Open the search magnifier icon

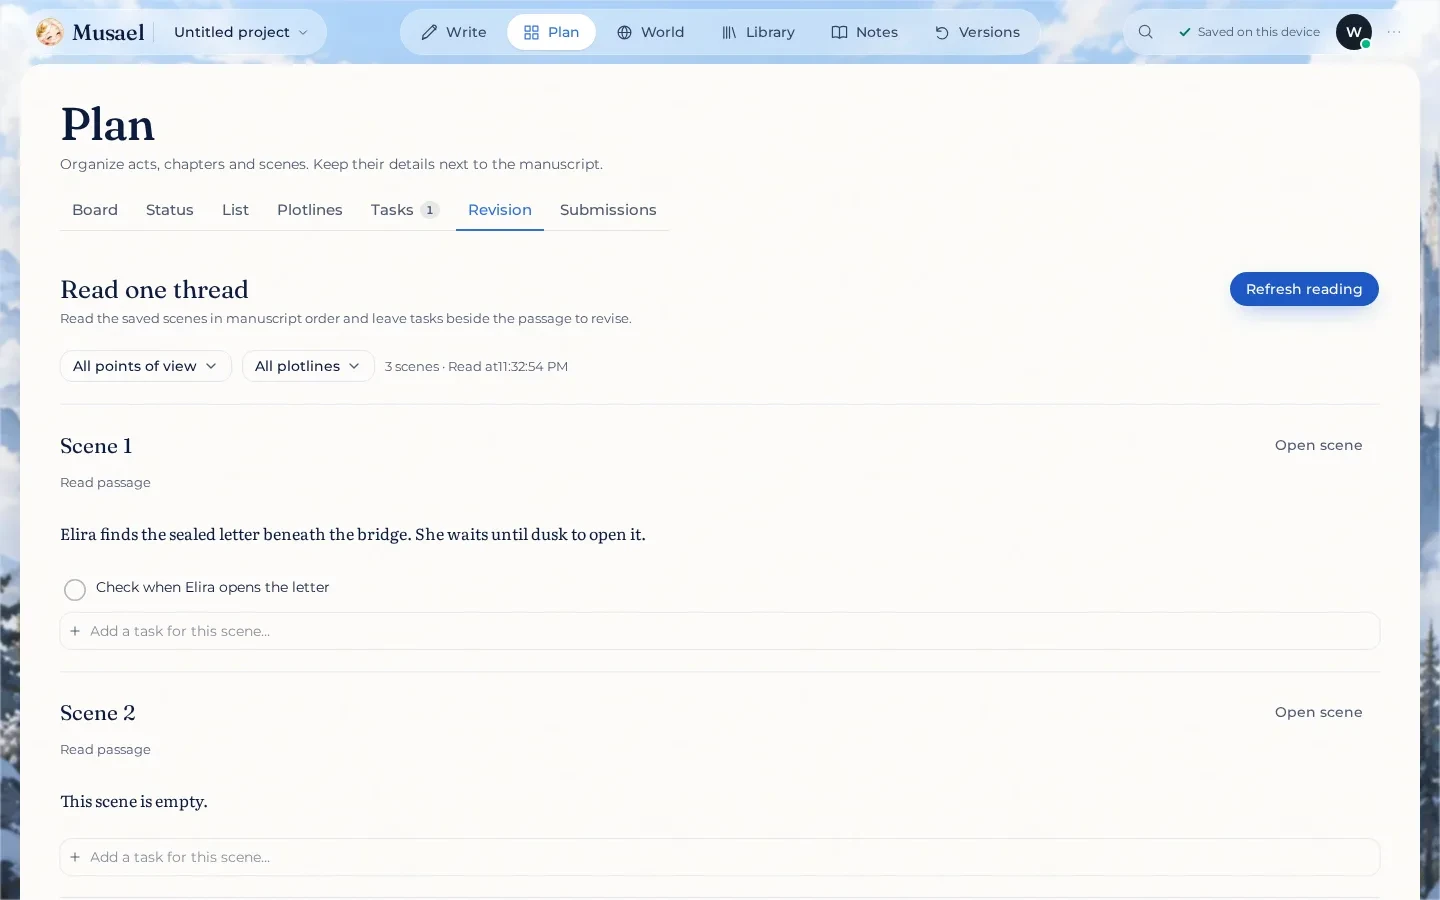[x=1146, y=32]
